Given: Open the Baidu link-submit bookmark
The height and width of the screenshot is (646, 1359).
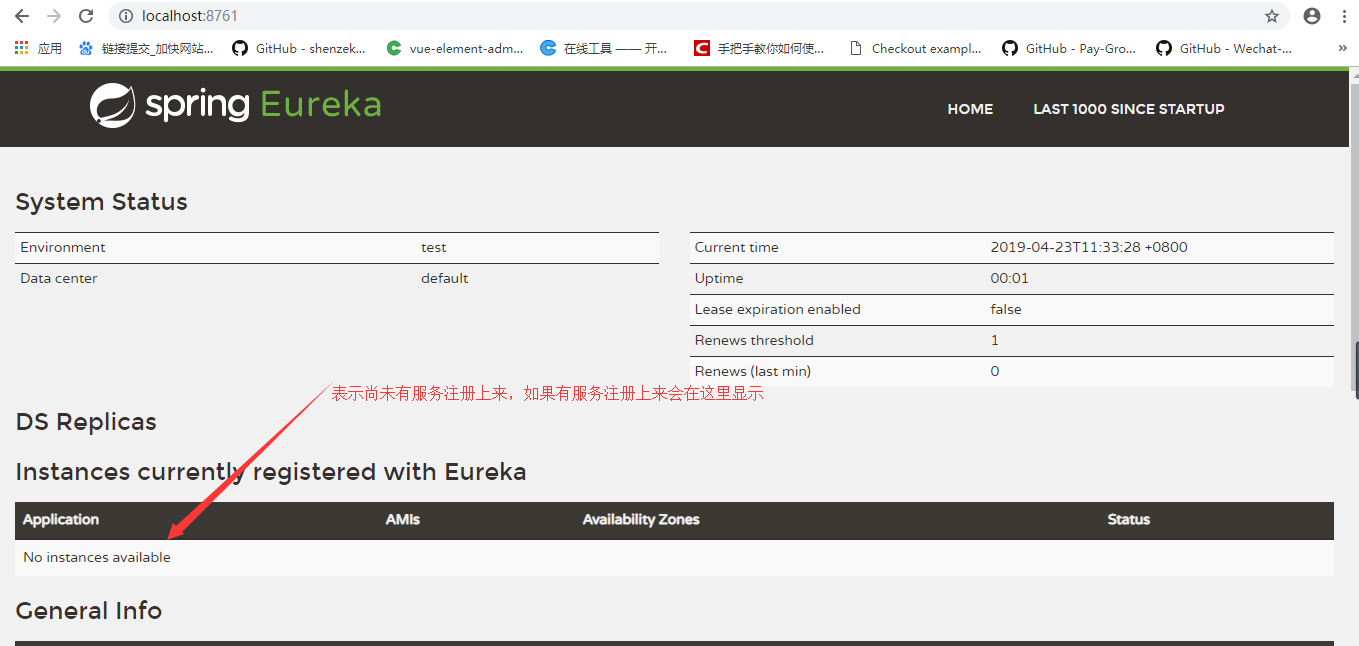Looking at the screenshot, I should tap(146, 48).
